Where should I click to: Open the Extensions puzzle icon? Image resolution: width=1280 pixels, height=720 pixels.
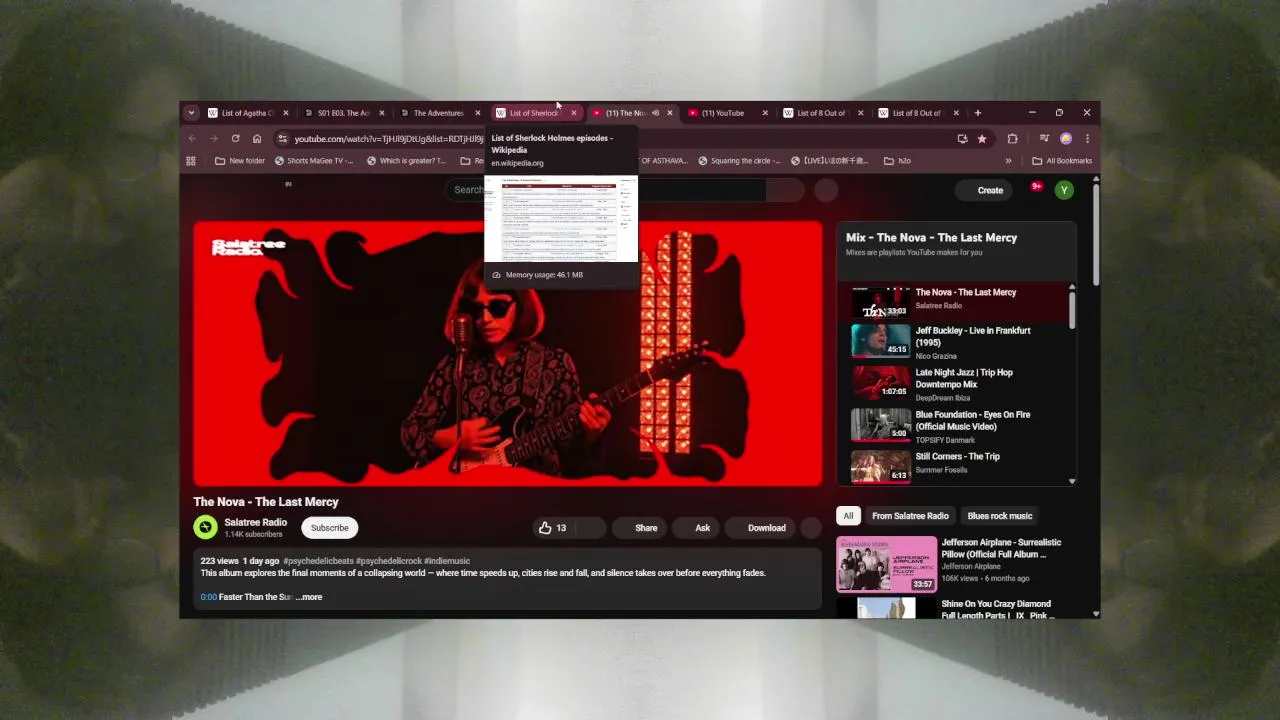pyautogui.click(x=1012, y=139)
